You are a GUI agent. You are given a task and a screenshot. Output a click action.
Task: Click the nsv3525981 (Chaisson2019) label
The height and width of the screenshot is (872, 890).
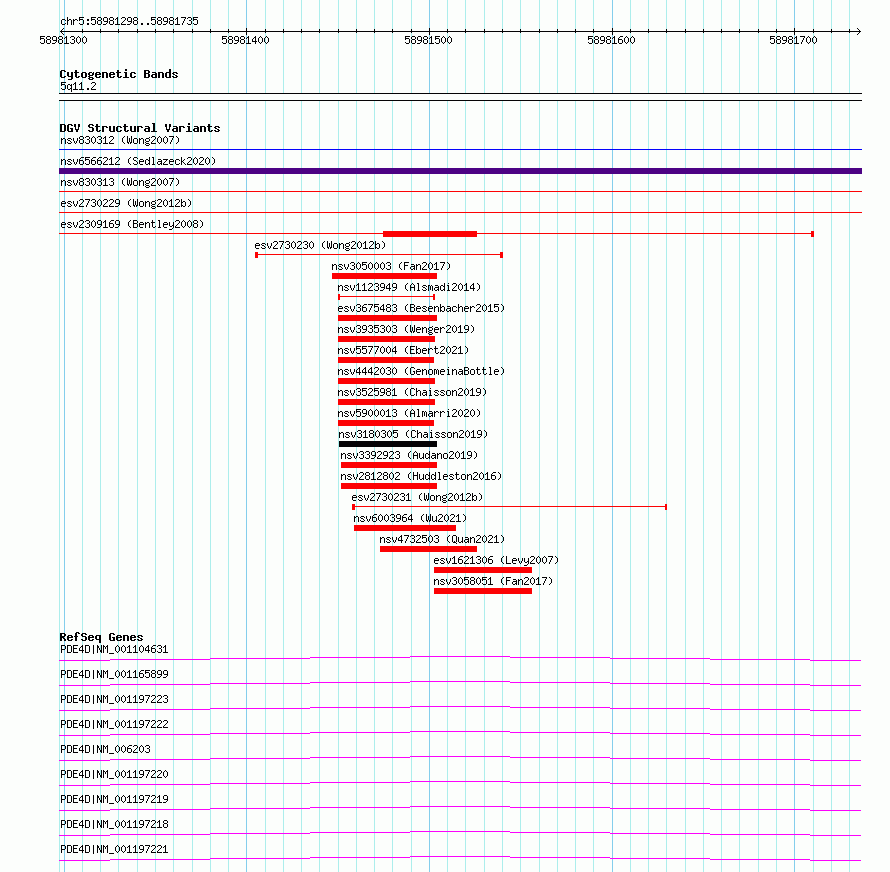412,392
